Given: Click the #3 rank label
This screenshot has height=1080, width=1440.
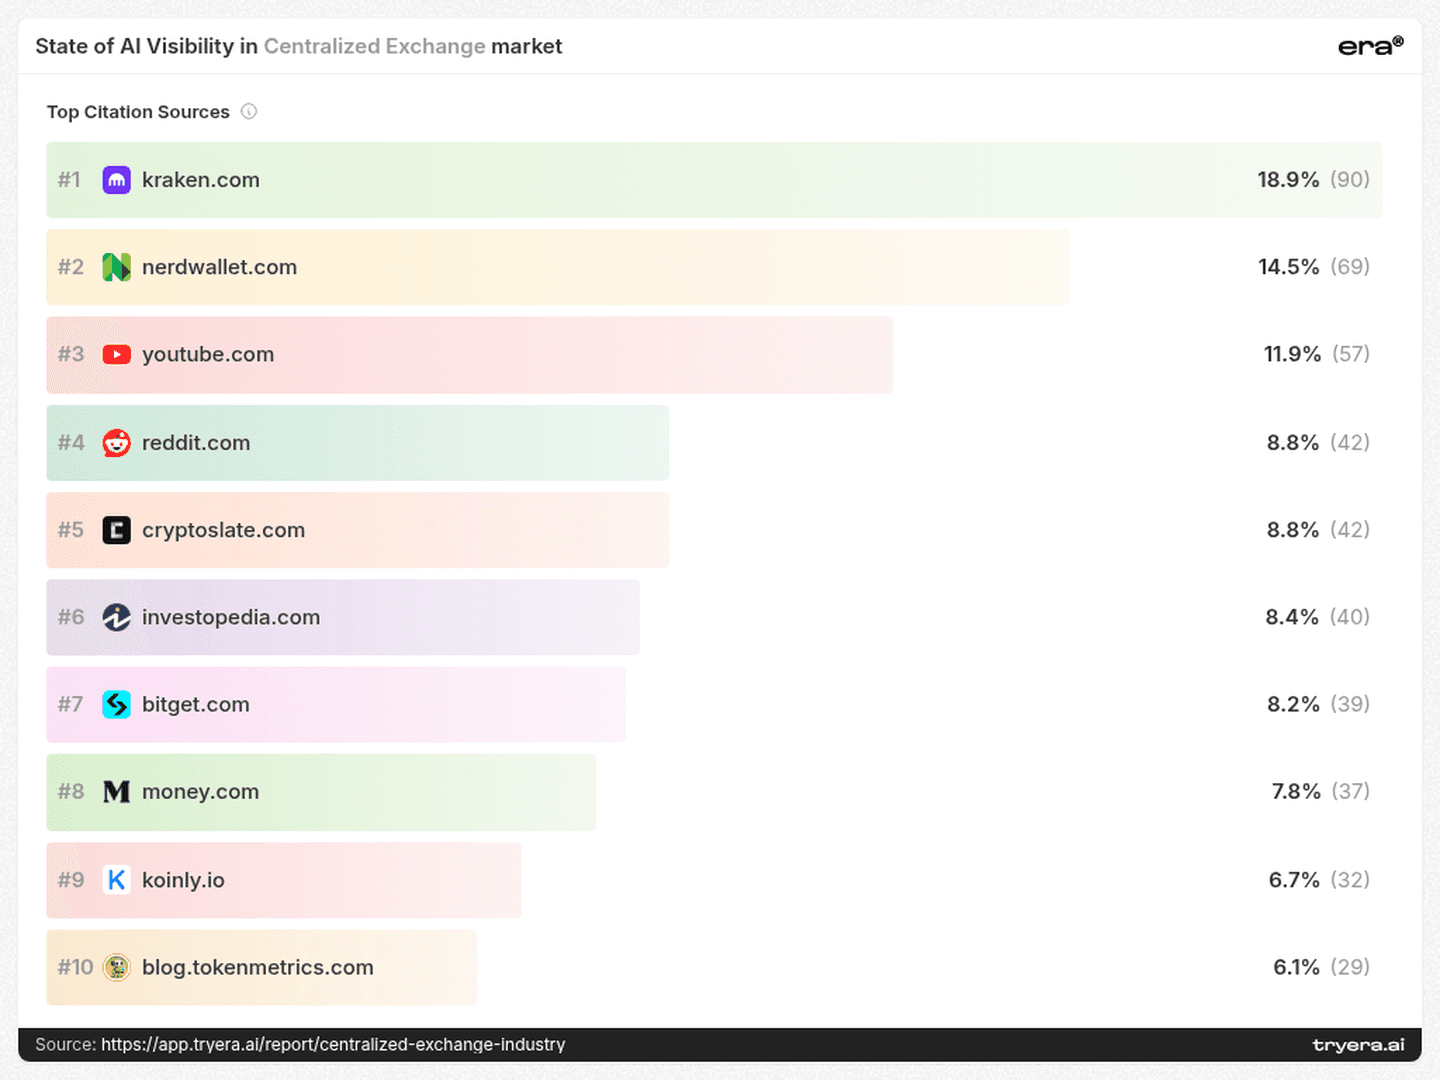Looking at the screenshot, I should [71, 354].
